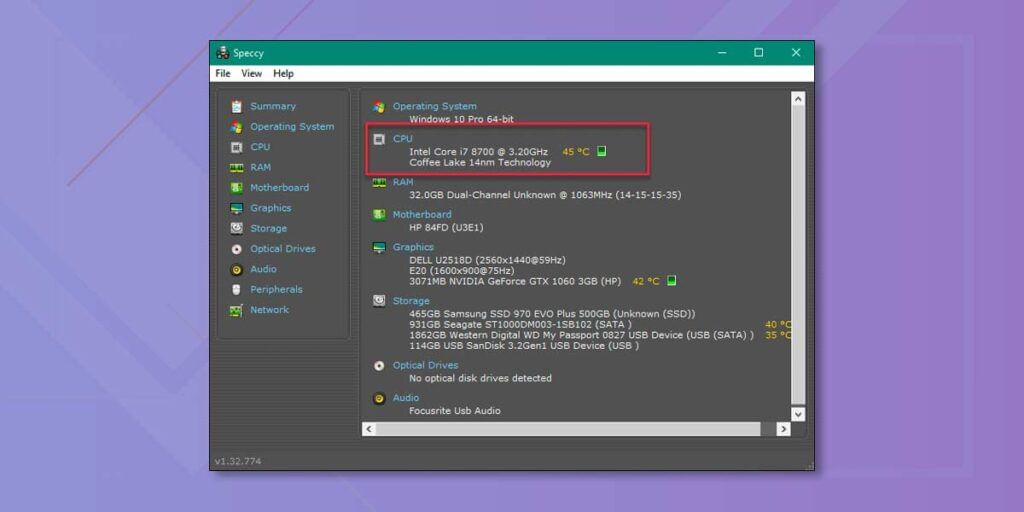Click the Summary clipboard icon in sidebar
Image resolution: width=1024 pixels, height=512 pixels.
pos(236,106)
